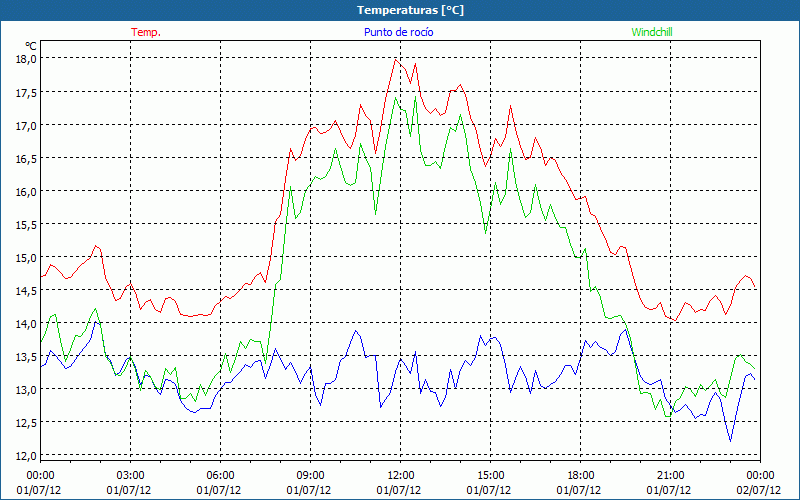Click the °C unit label above the y-axis

click(30, 45)
